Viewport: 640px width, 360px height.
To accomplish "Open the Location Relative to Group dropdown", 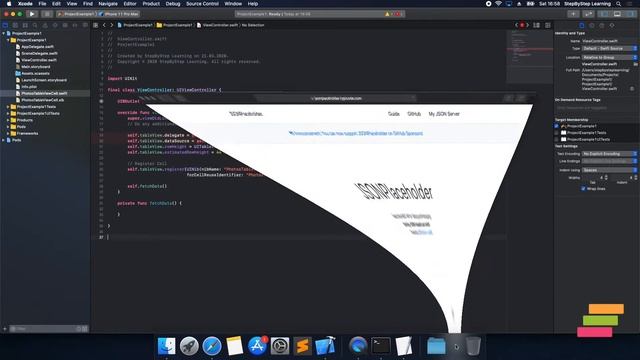I will coord(609,58).
